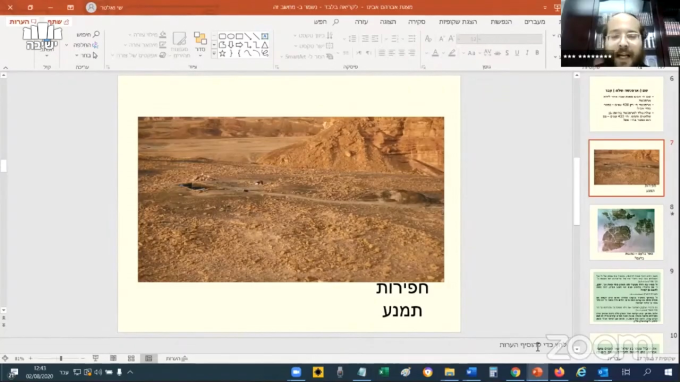This screenshot has width=680, height=382.
Task: Open Shape Outline options
Action: click(145, 45)
